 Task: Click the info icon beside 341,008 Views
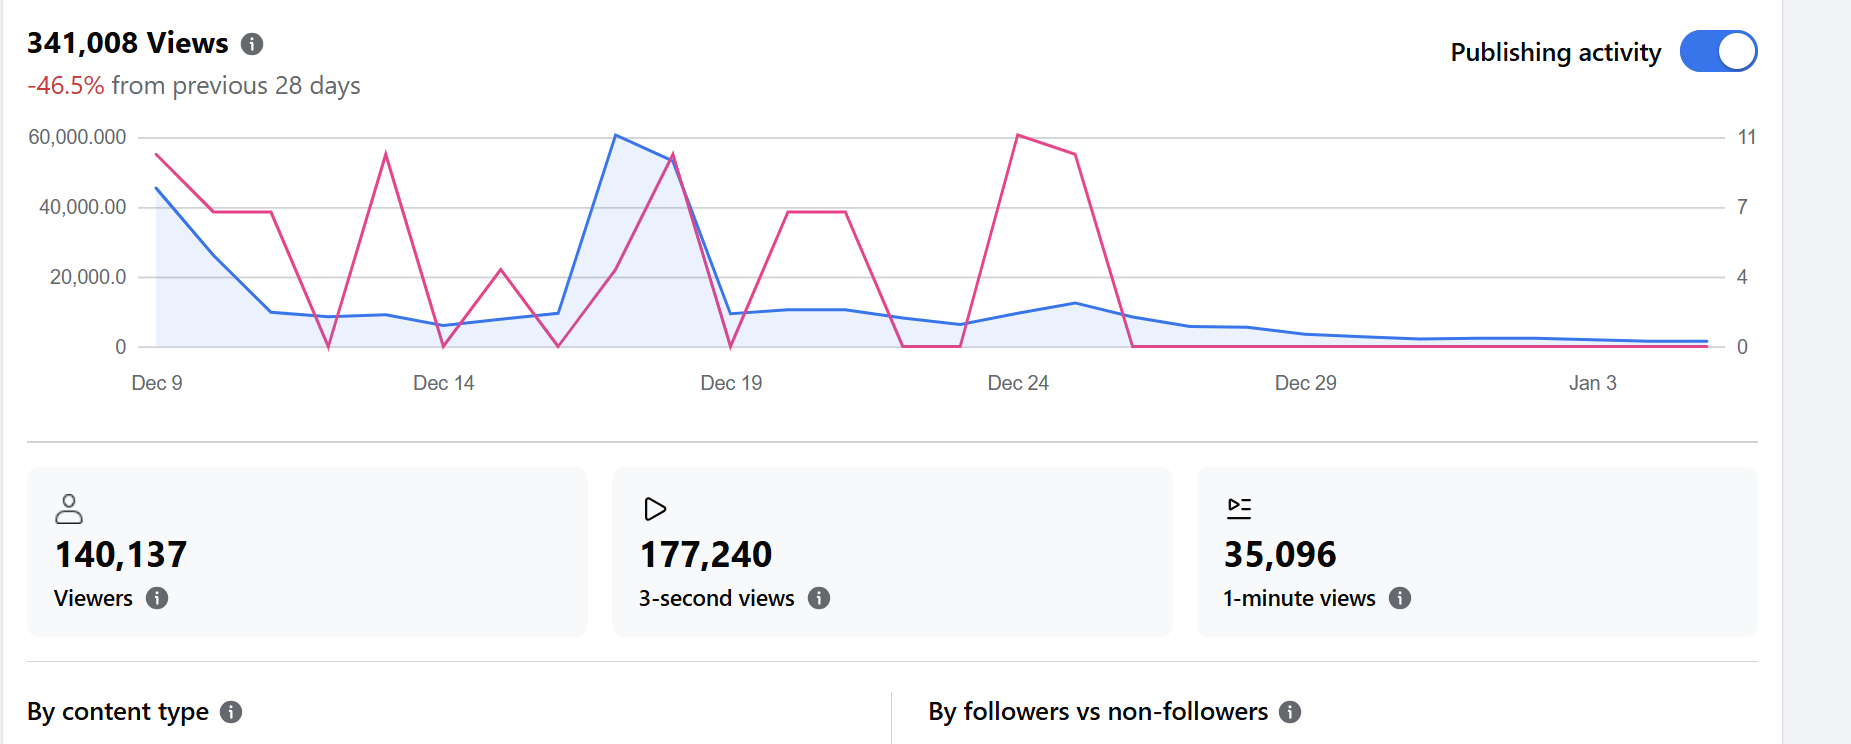pyautogui.click(x=252, y=44)
